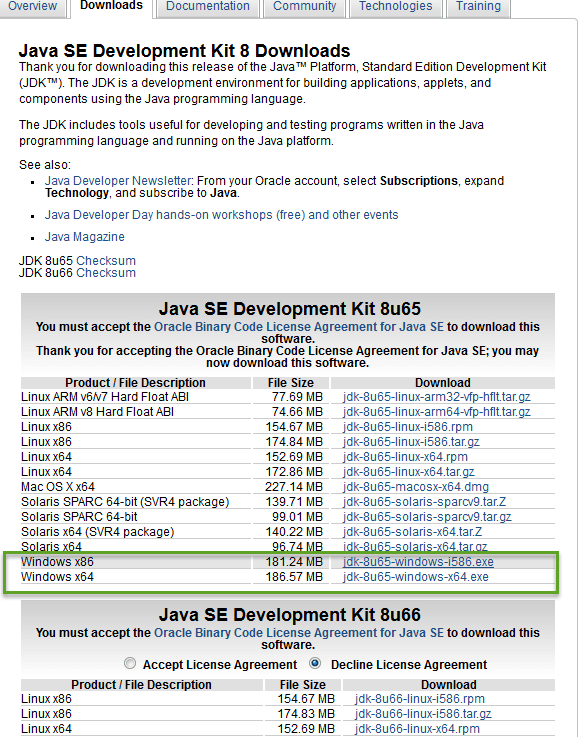The width and height of the screenshot is (580, 737).
Task: Go to the Community tab
Action: coord(305,6)
